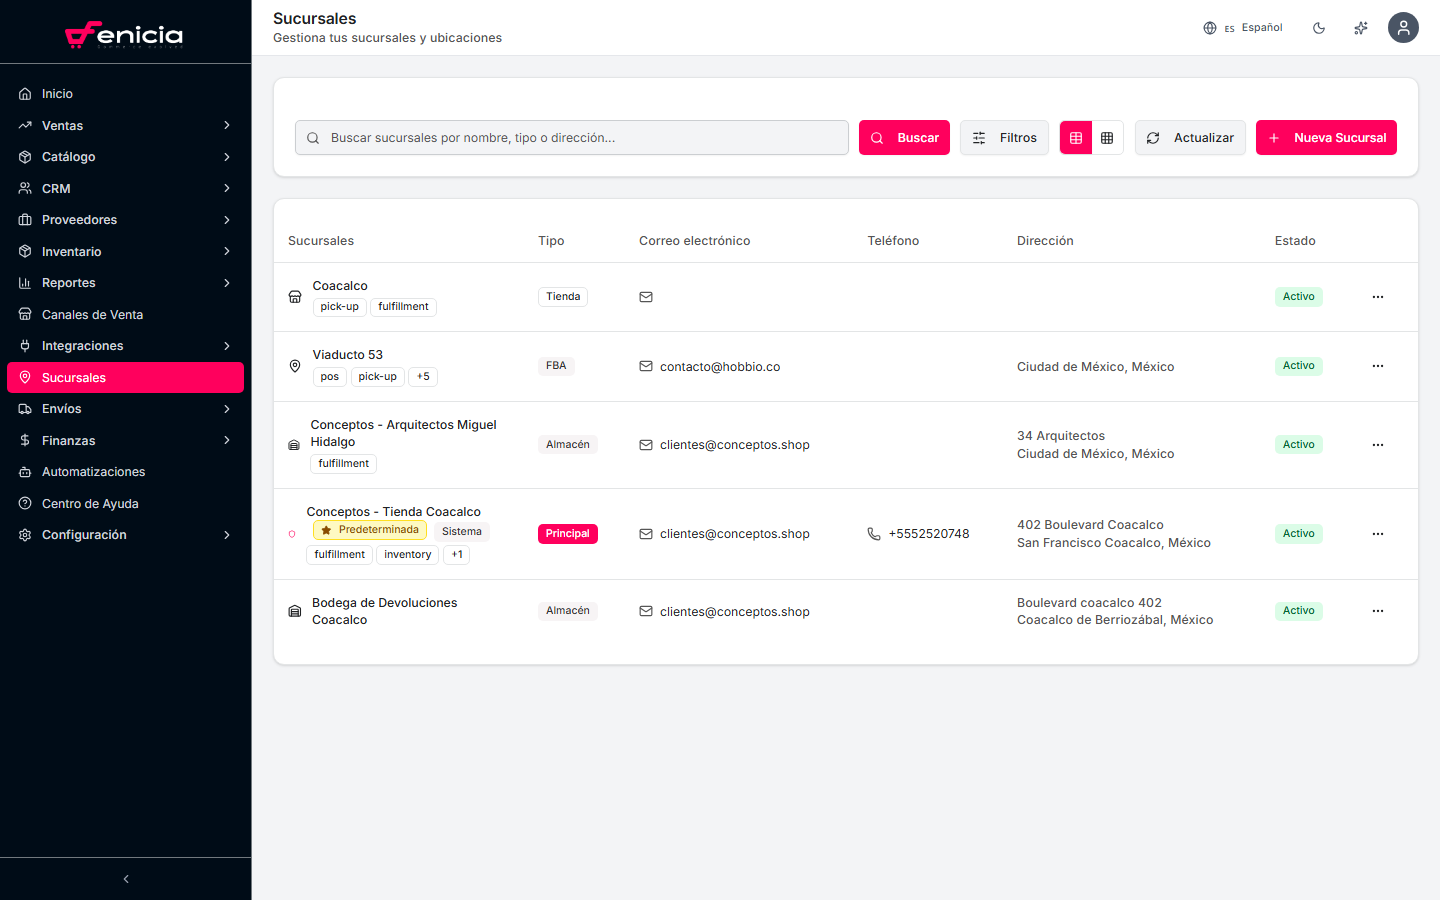Click the Nueva Sucursal button
This screenshot has width=1440, height=900.
[1326, 137]
